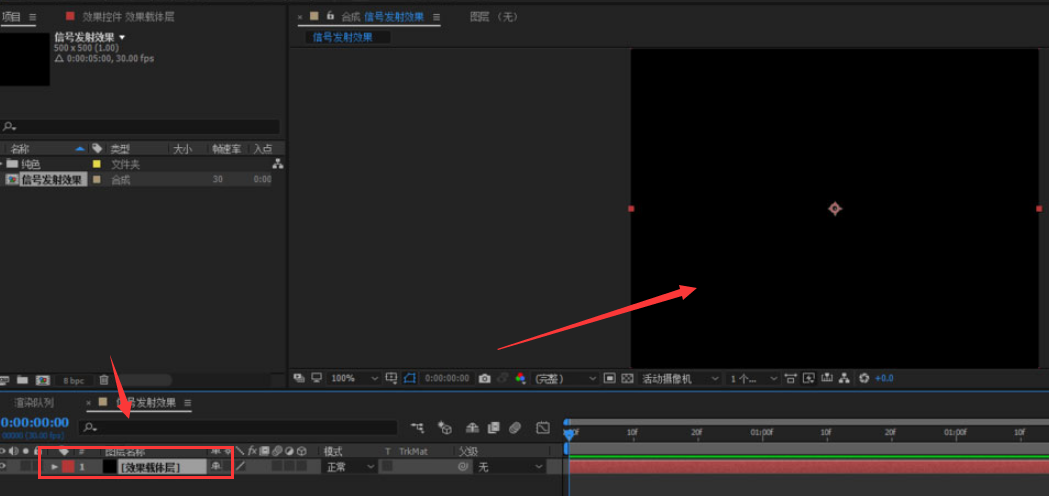Click the show channel RGB color icon
The image size is (1049, 496).
click(x=520, y=379)
